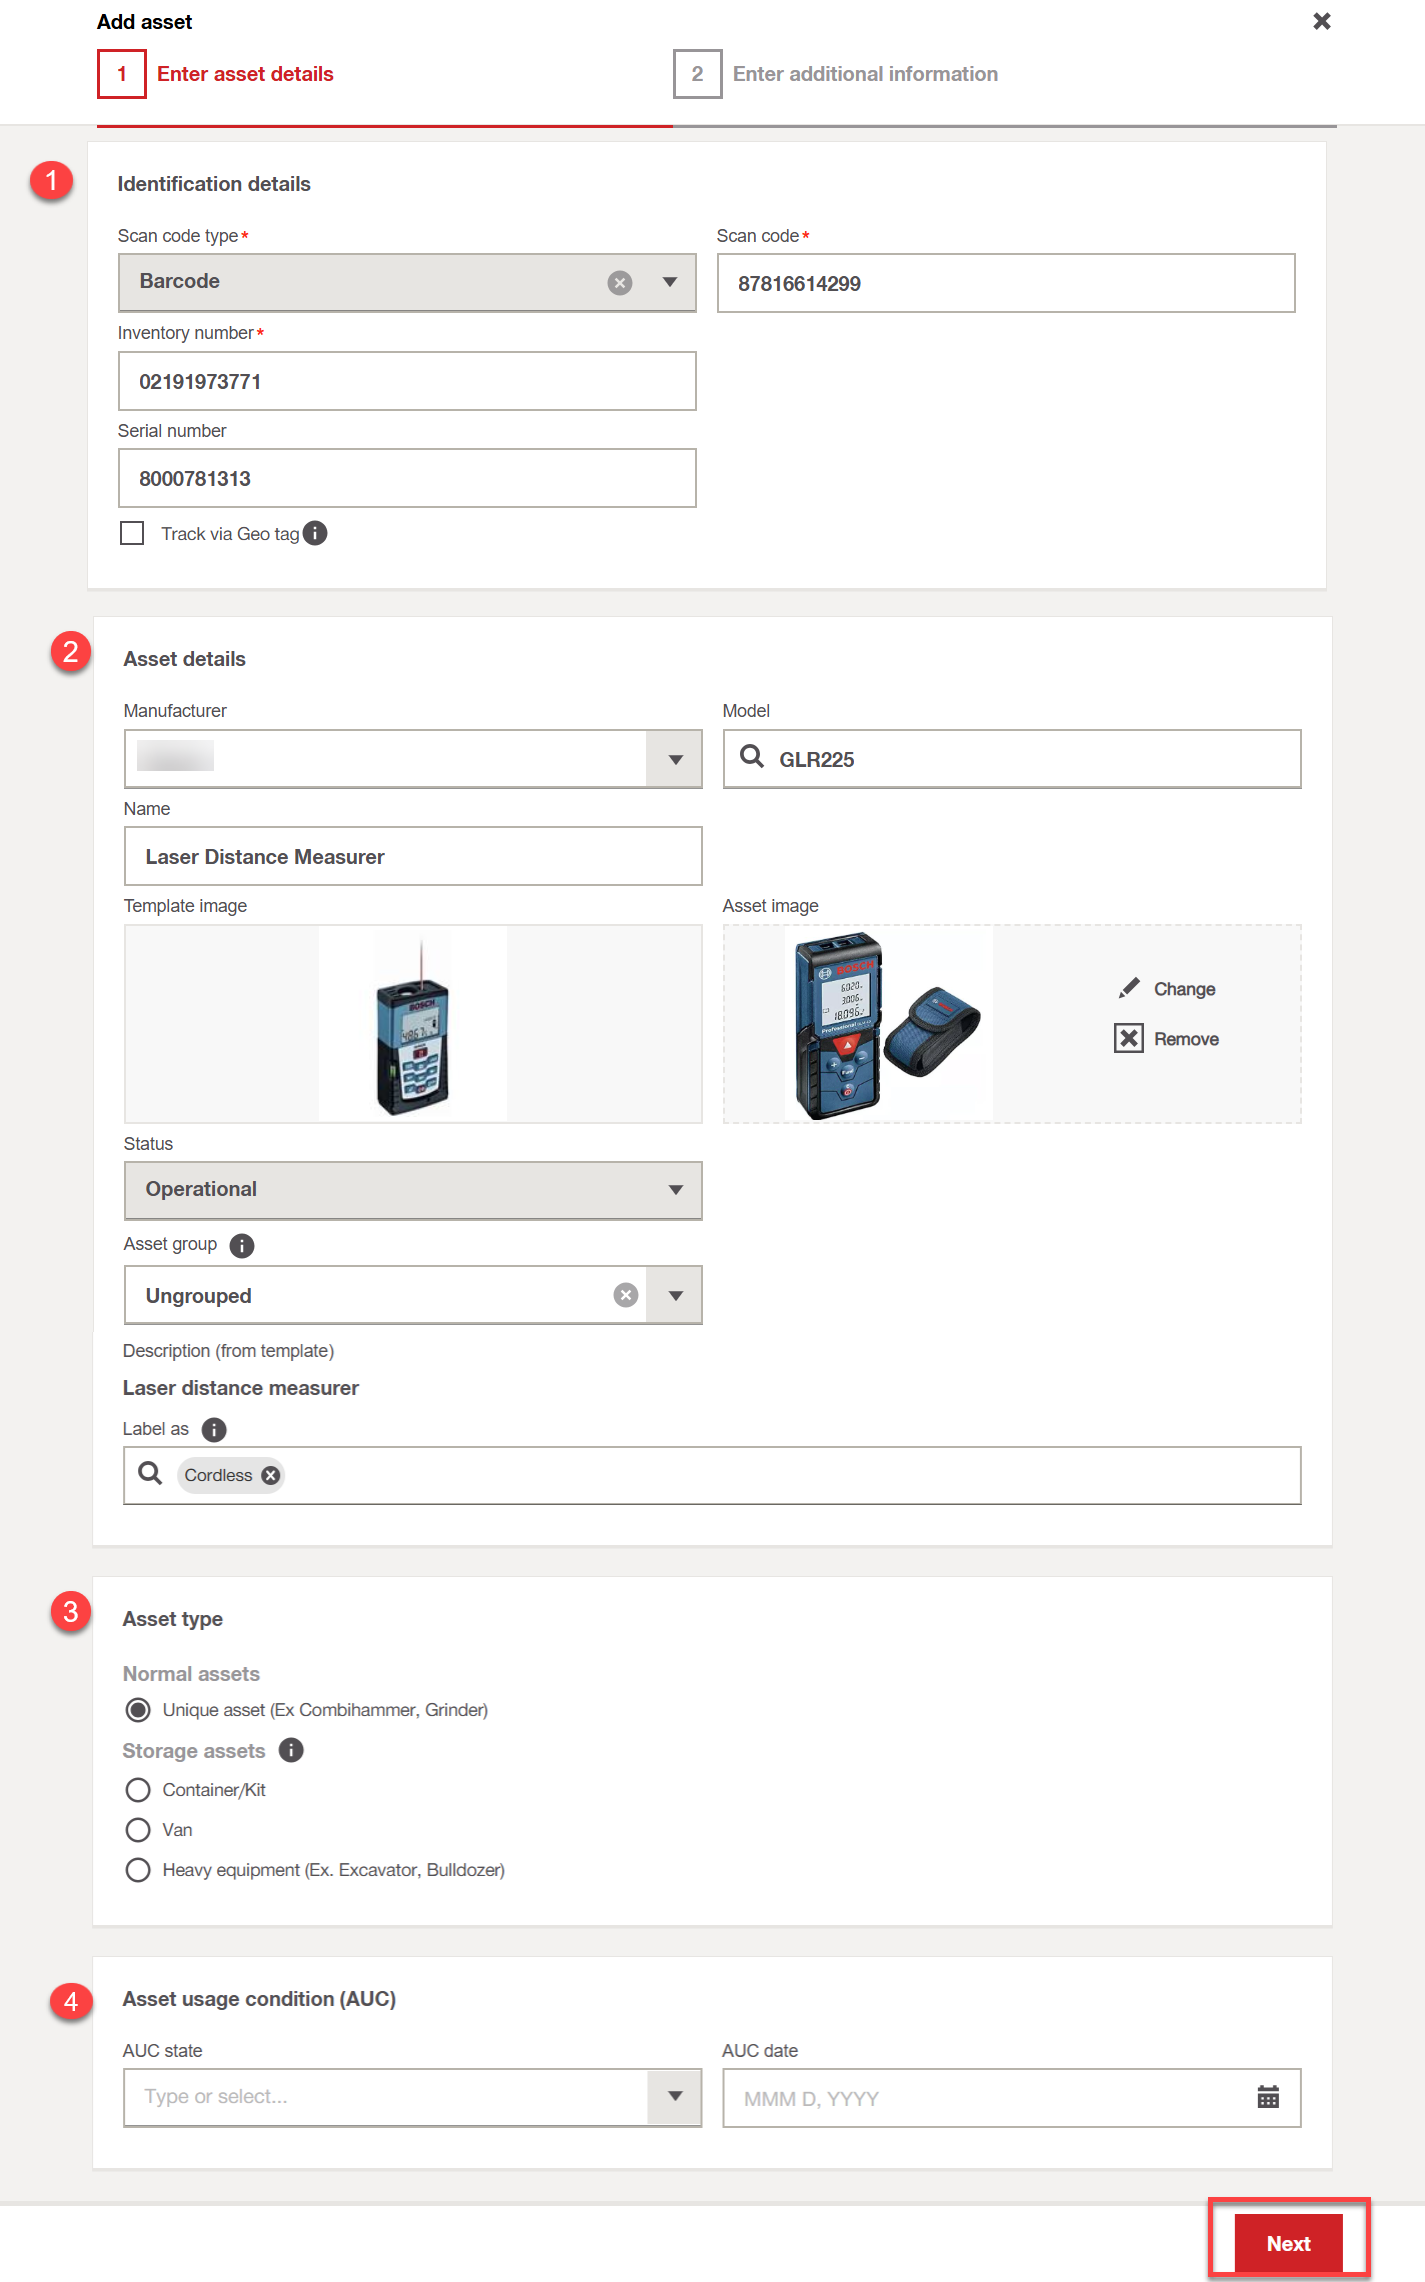Clear the Barcode scan code type selection
The height and width of the screenshot is (2282, 1425).
coord(620,283)
